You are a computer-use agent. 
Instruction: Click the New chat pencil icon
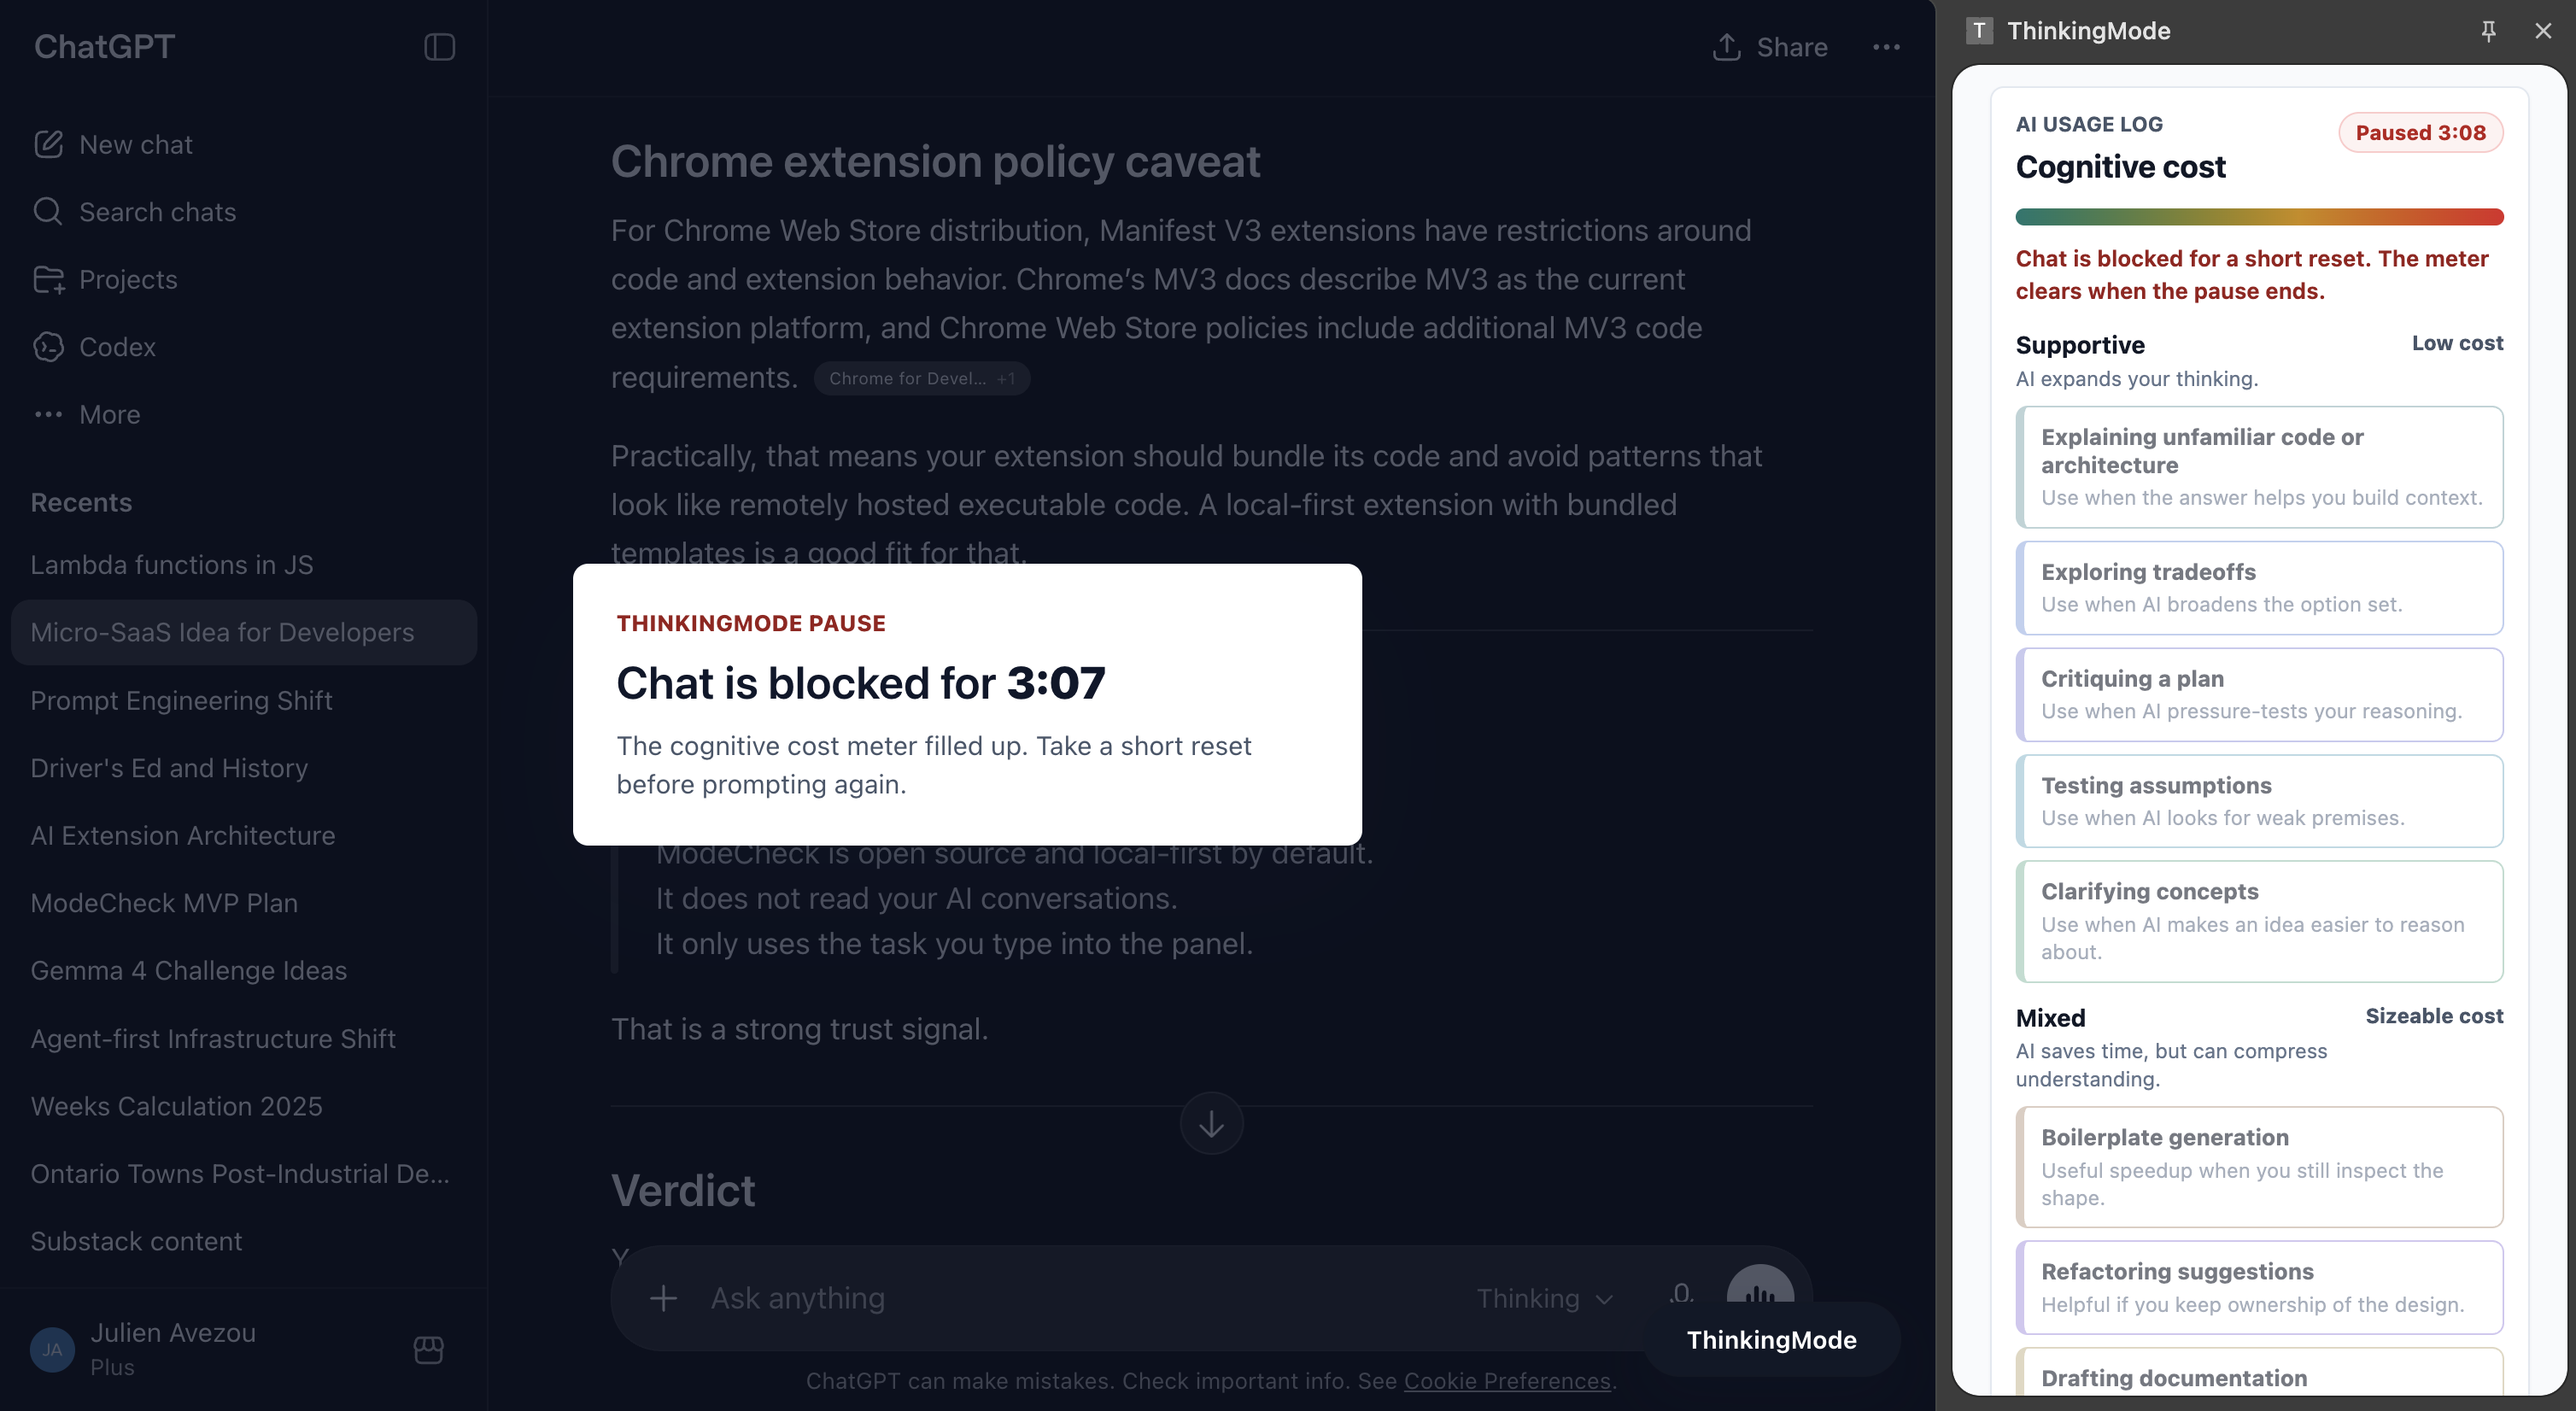click(x=48, y=144)
